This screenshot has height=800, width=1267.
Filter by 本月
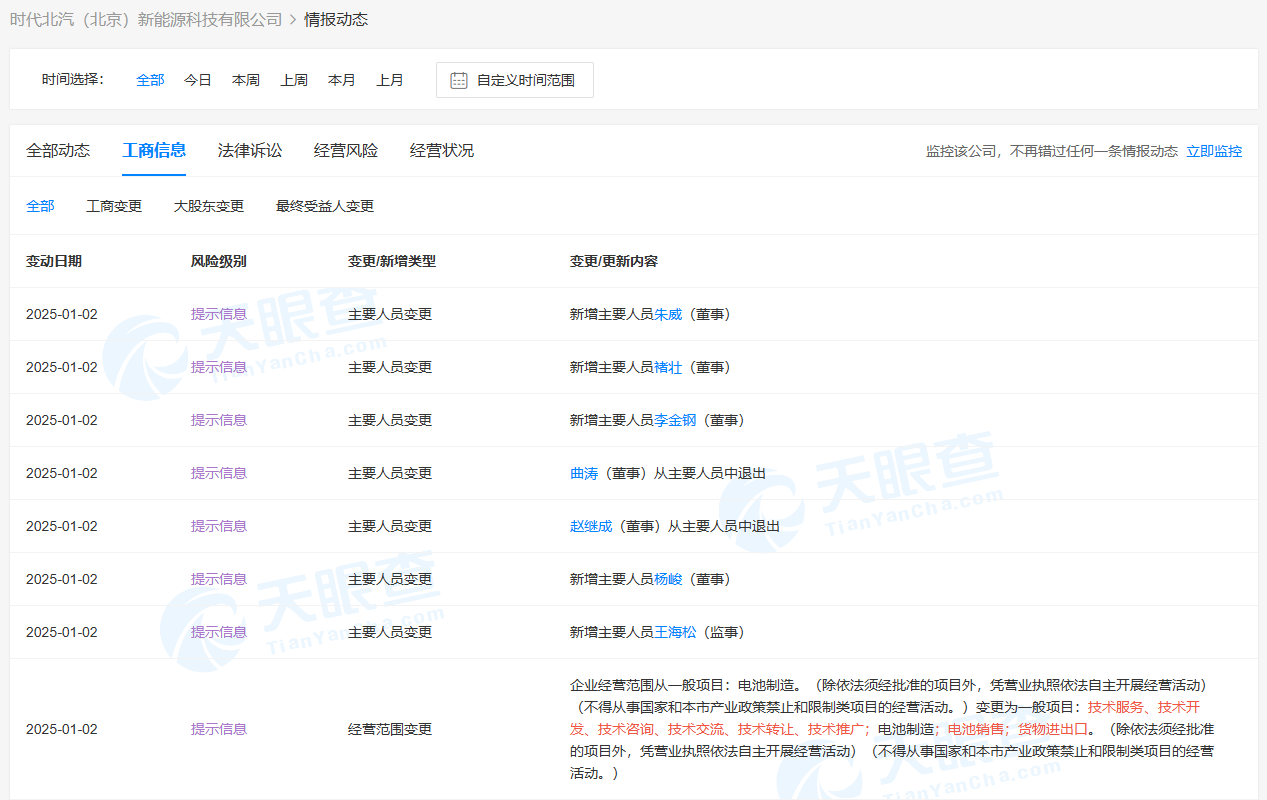342,80
